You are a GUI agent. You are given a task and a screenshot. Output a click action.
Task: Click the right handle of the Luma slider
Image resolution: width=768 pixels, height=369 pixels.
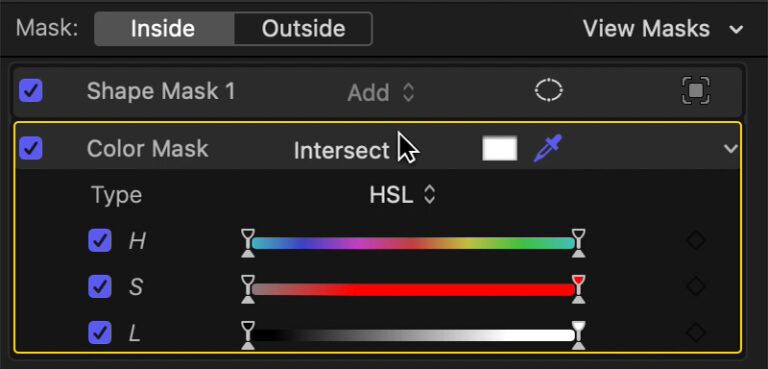(x=578, y=335)
